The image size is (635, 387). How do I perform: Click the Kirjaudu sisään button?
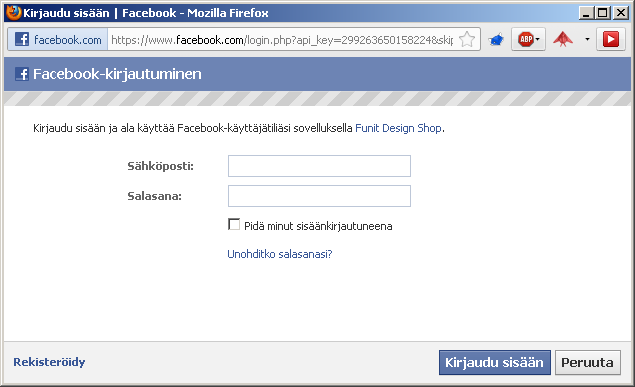point(494,362)
